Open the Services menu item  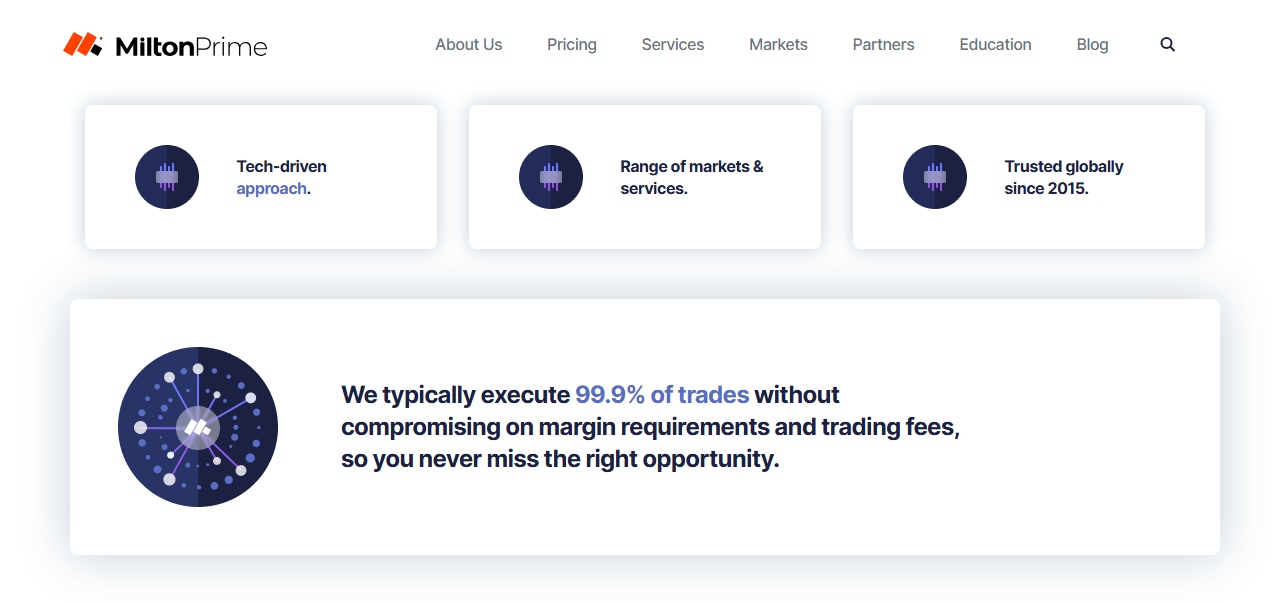[x=673, y=44]
